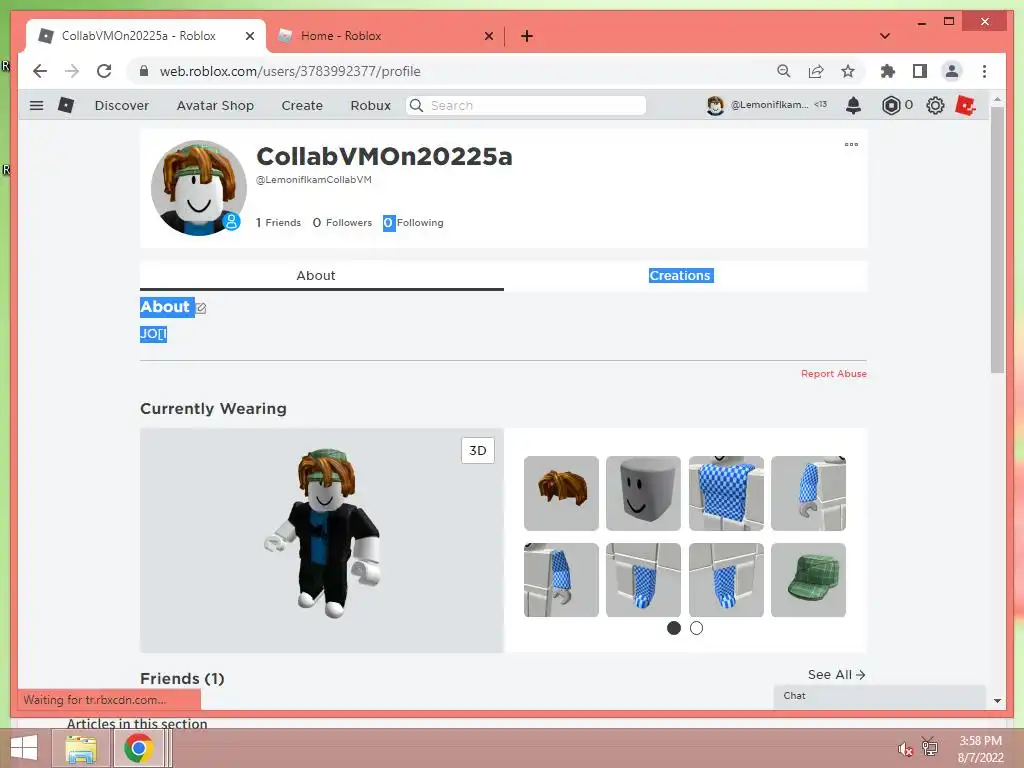Screen dimensions: 1024x768
Task: Open the 1 Friends link
Action: click(278, 223)
